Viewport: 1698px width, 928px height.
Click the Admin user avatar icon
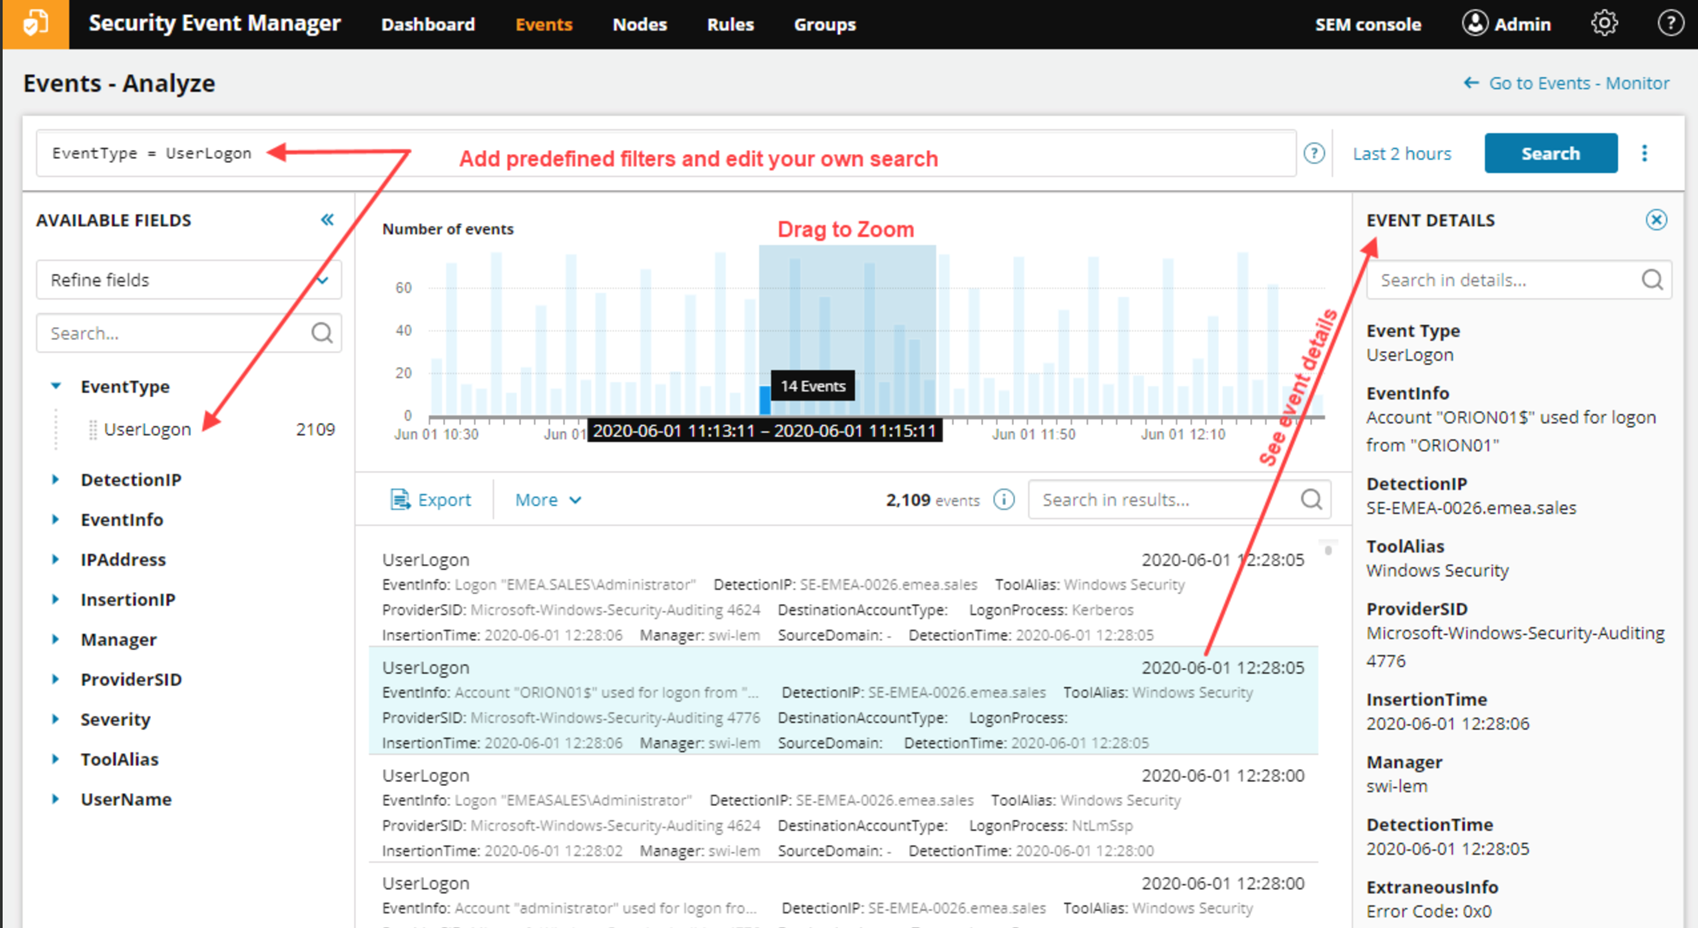click(1475, 23)
